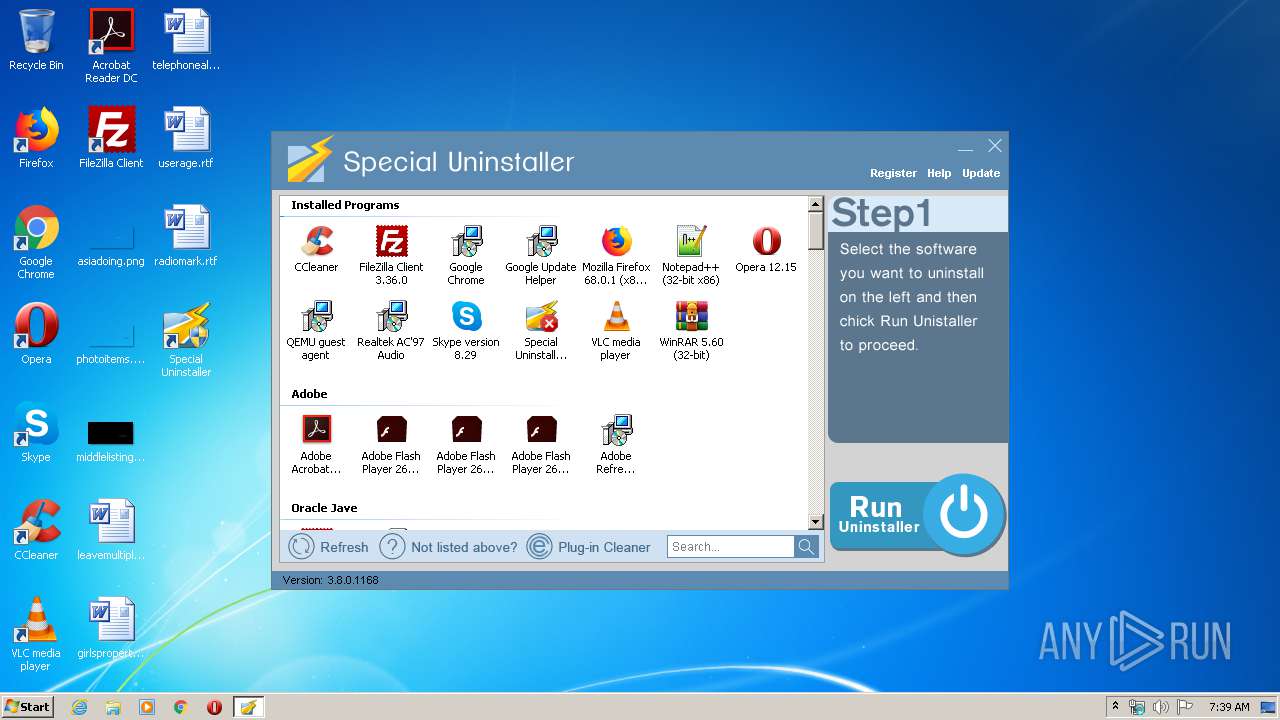Launch Internet Explorer from taskbar
Viewport: 1280px width, 720px height.
coord(79,707)
